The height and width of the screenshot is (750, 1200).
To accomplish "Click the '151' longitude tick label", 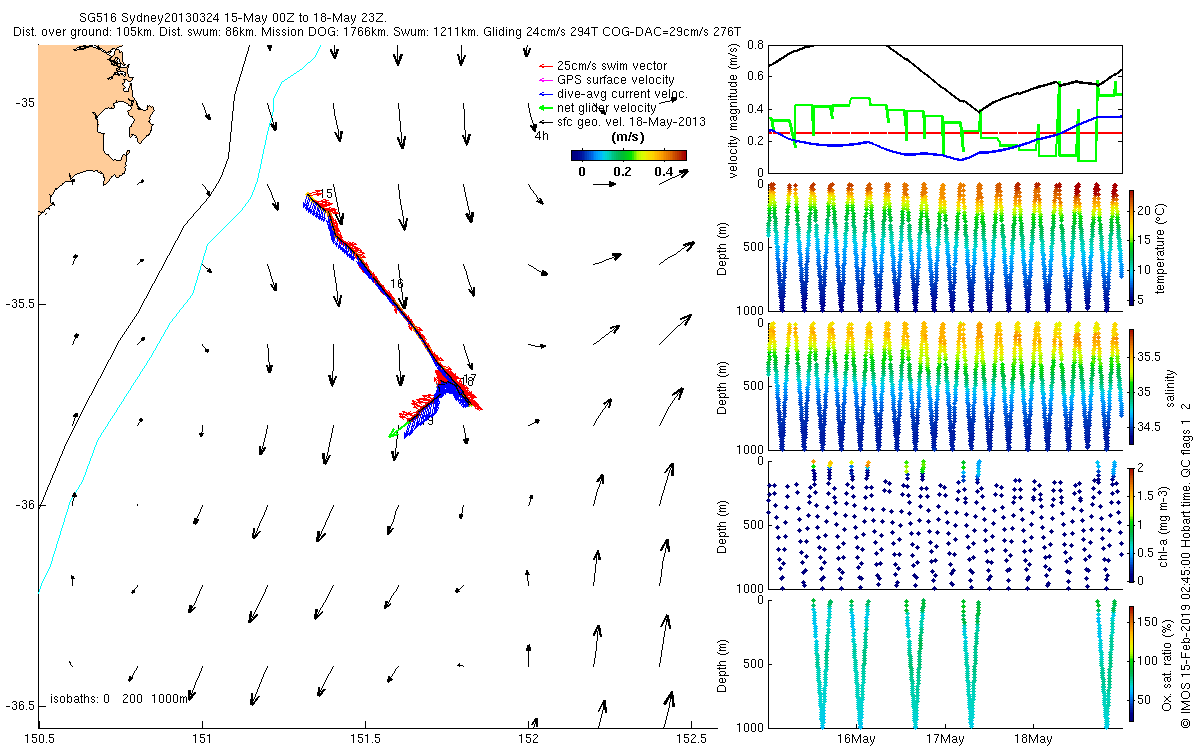I will click(201, 739).
